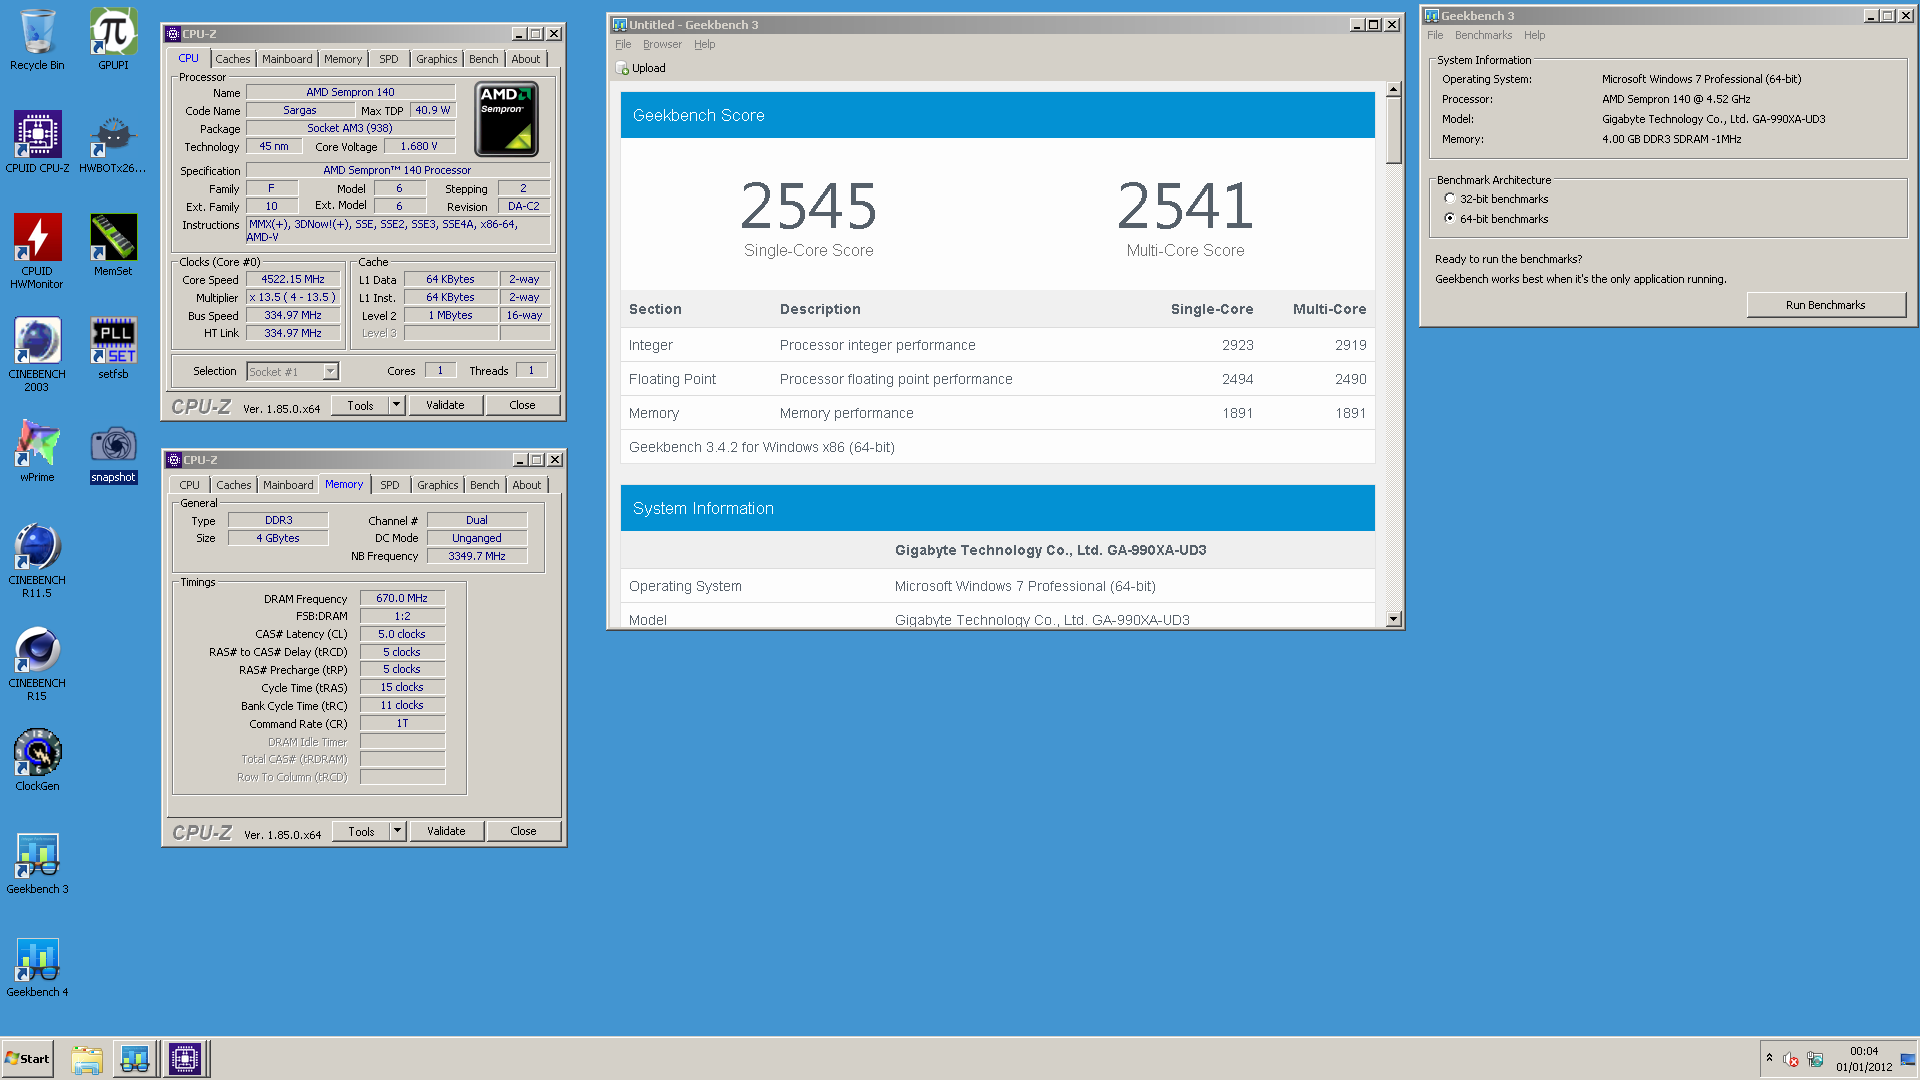Open the CPUID CPU-Z desktop shortcut
The width and height of the screenshot is (1920, 1080).
coord(37,142)
